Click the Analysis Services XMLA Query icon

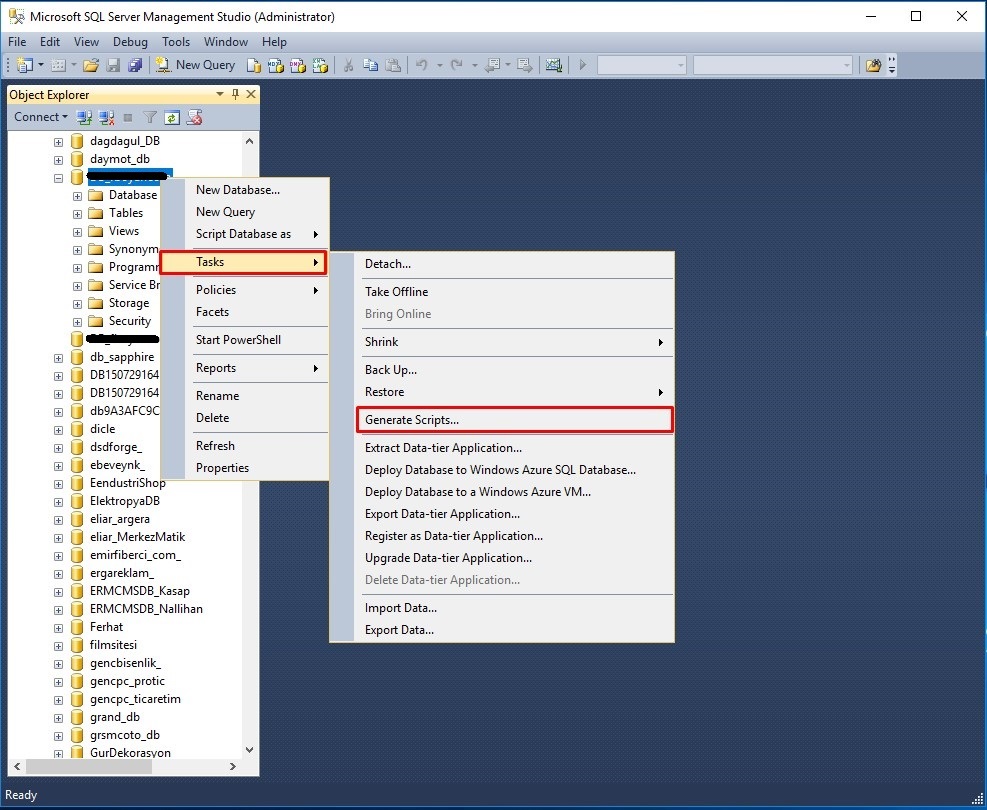pyautogui.click(x=320, y=65)
